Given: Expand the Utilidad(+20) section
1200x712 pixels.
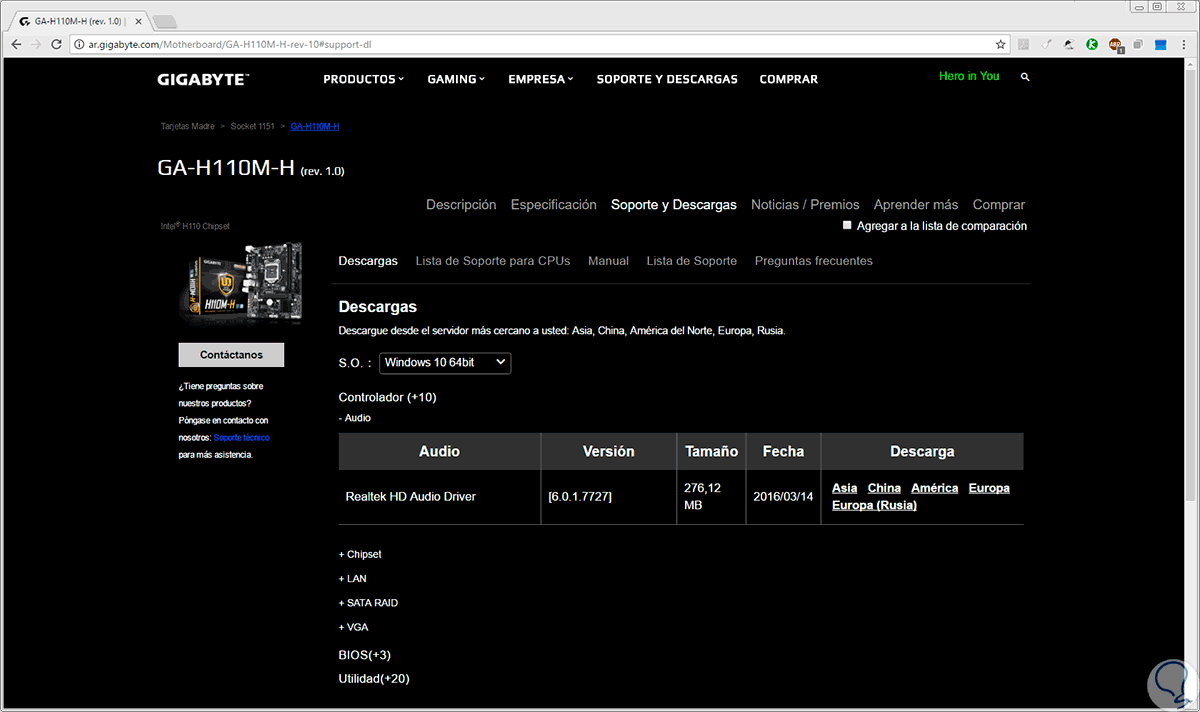Looking at the screenshot, I should click(374, 679).
